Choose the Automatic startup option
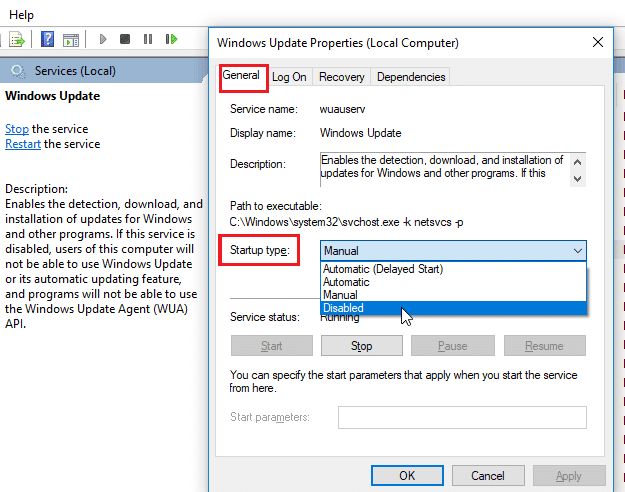The width and height of the screenshot is (625, 492). 453,282
